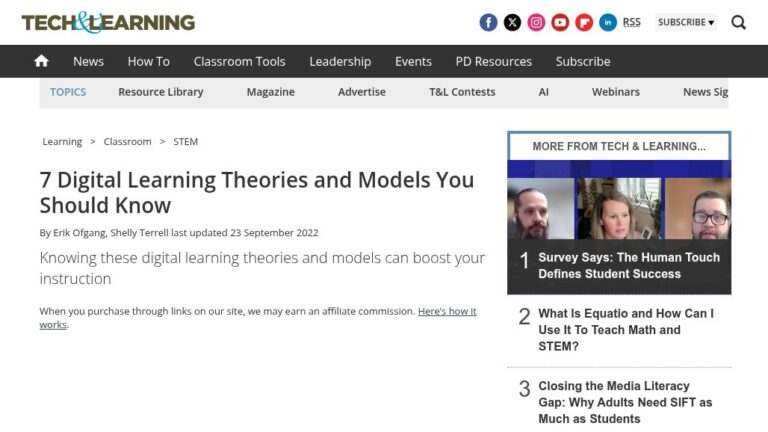Open the Leadership menu
Screen dimensions: 768x432
pyautogui.click(x=340, y=61)
